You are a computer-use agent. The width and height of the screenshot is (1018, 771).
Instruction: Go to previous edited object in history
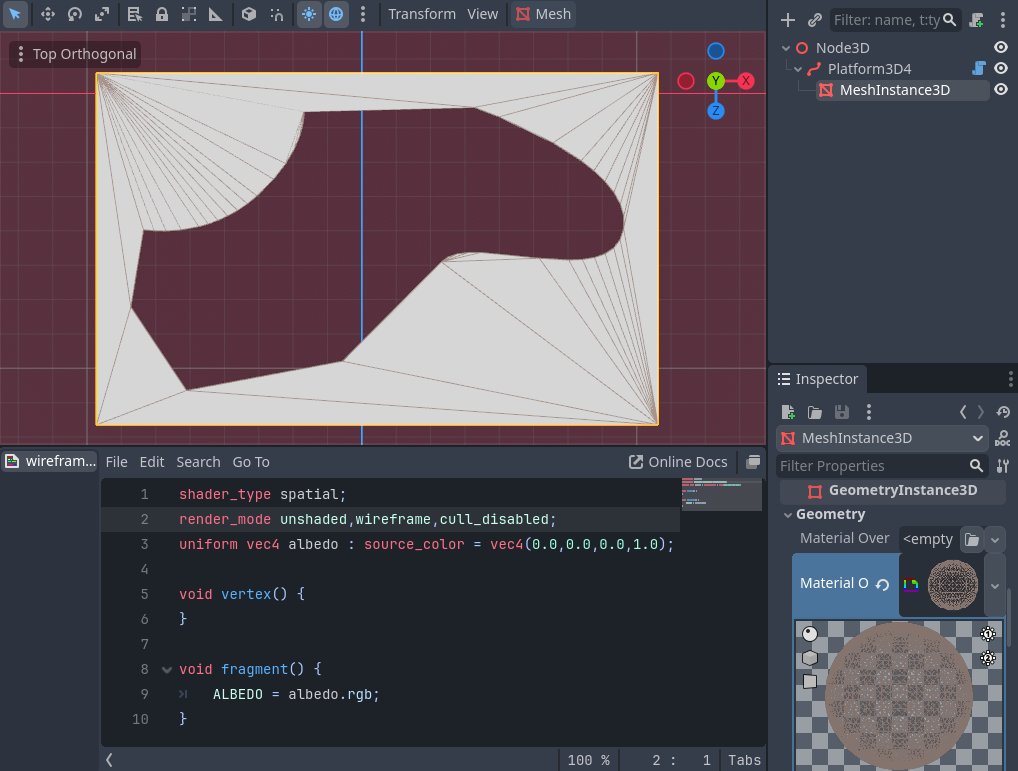coord(963,412)
